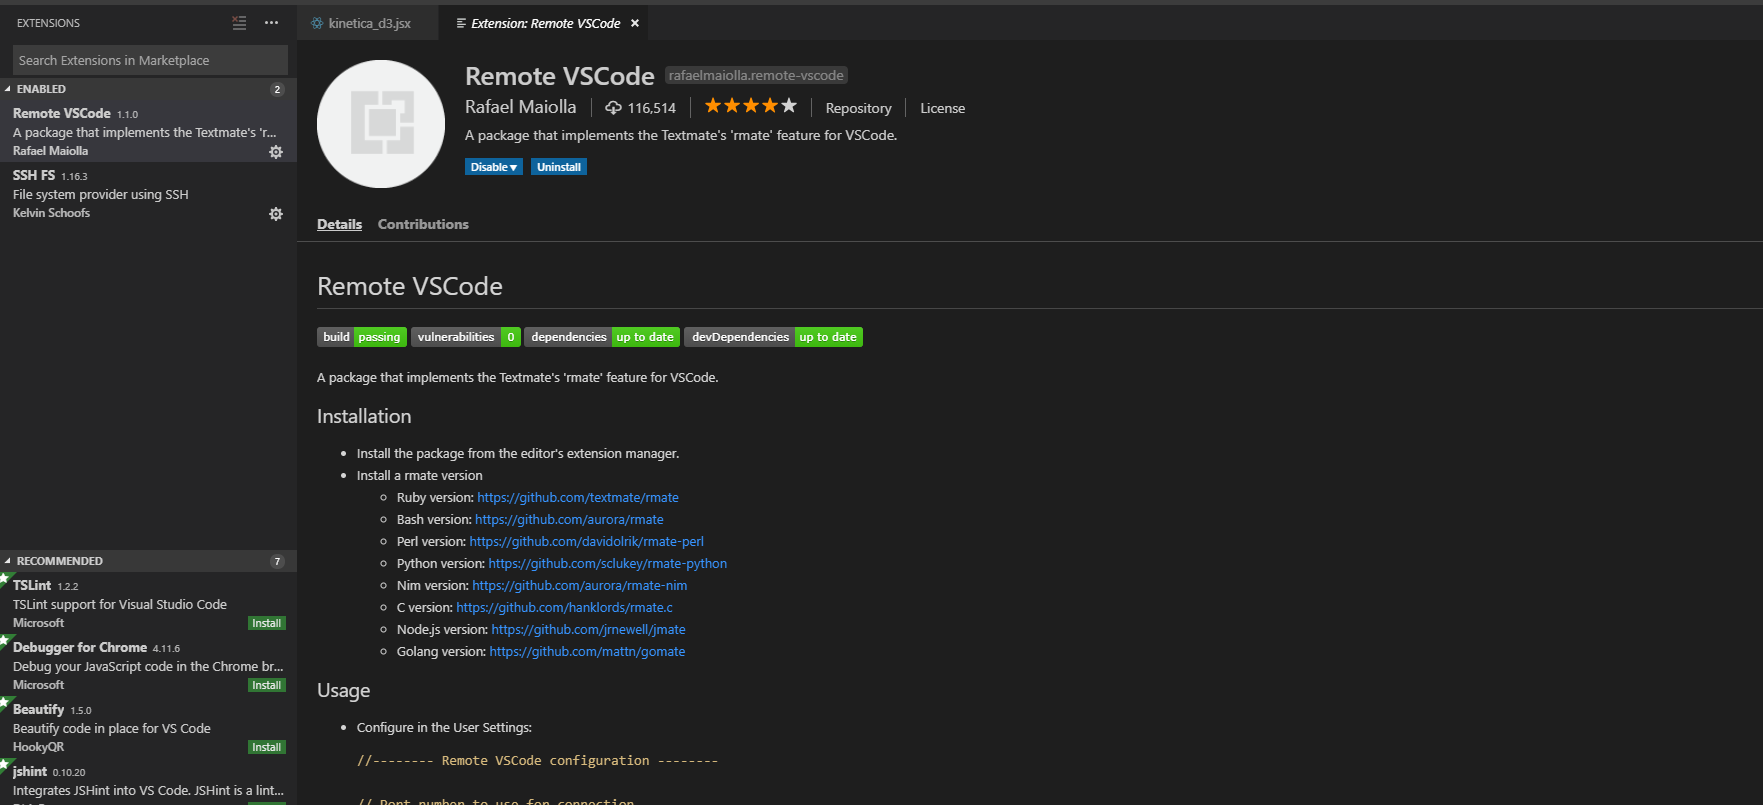Viewport: 1763px width, 805px height.
Task: Open the sclukey/rmate-python link
Action: click(608, 563)
